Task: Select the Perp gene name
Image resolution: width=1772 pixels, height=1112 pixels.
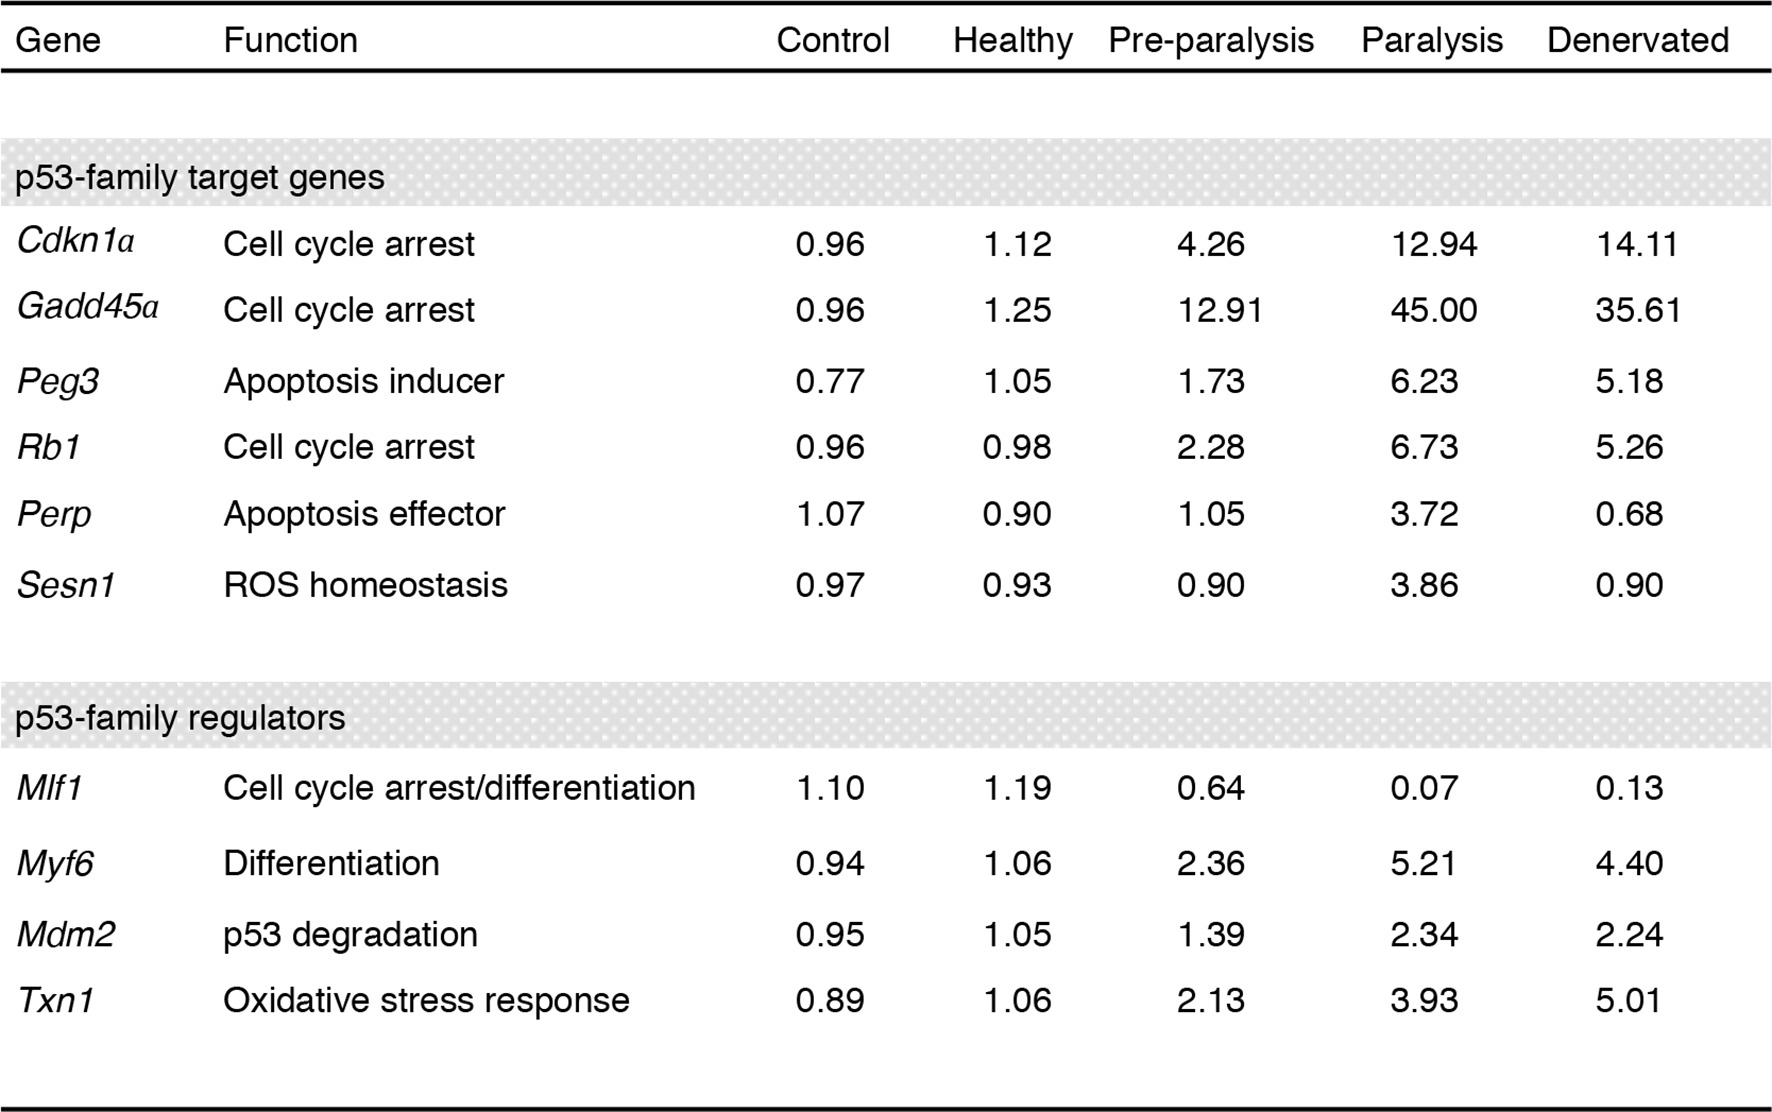Action: click(x=54, y=514)
